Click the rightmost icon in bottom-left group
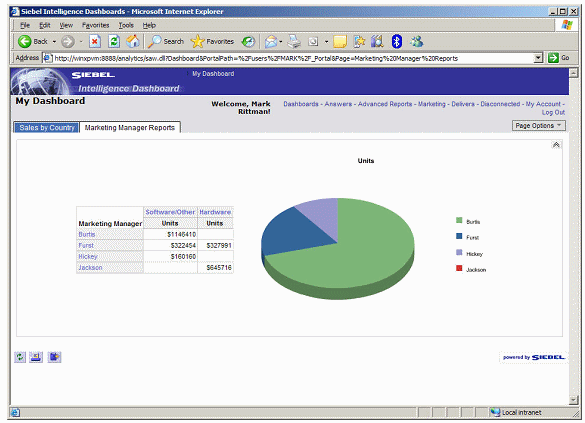Screen dimensions: 585x423 click(54, 357)
